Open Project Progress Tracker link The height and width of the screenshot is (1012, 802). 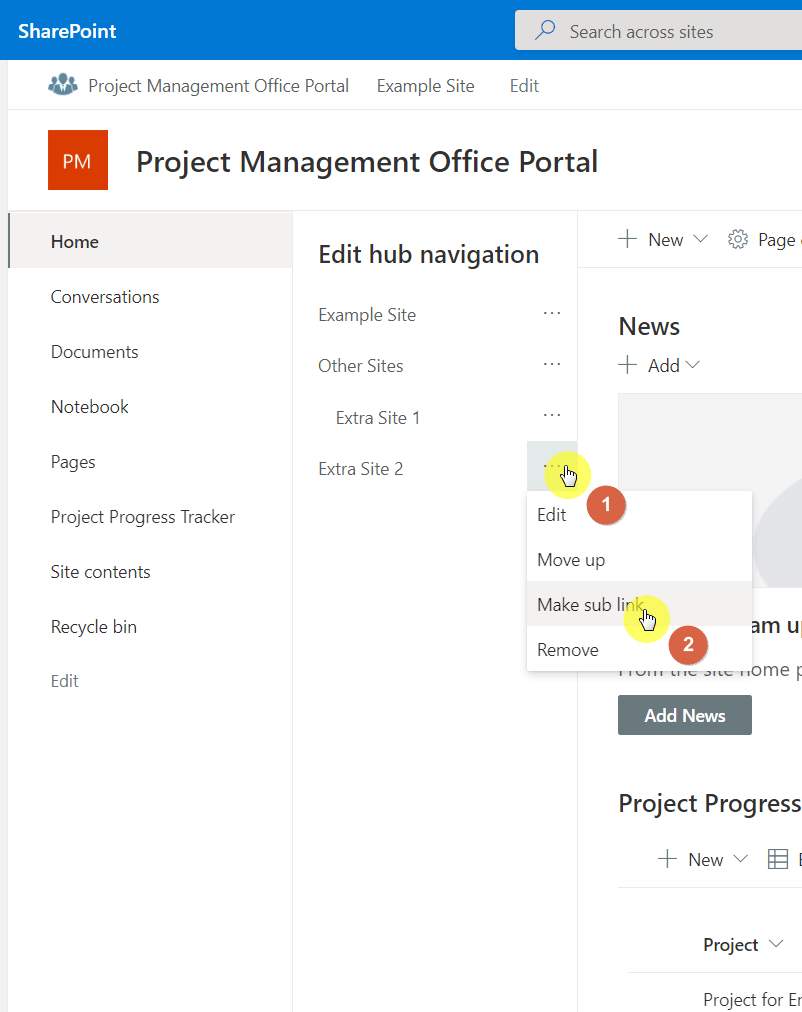[x=143, y=517]
